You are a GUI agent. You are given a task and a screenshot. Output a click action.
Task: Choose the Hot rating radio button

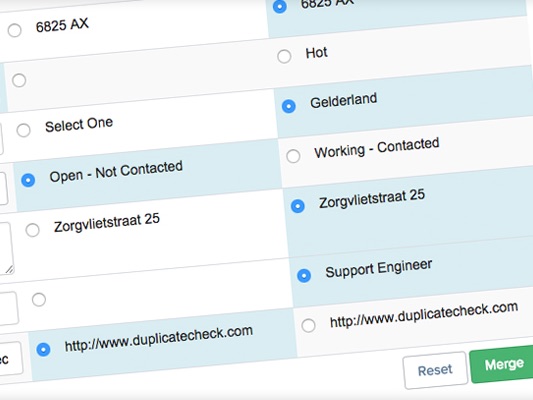point(284,56)
